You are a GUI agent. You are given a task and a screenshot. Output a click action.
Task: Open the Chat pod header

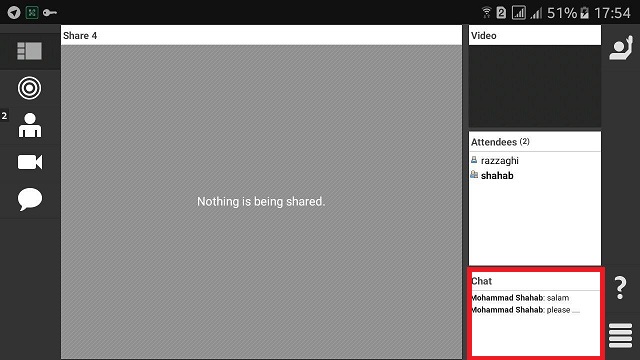[x=482, y=281]
